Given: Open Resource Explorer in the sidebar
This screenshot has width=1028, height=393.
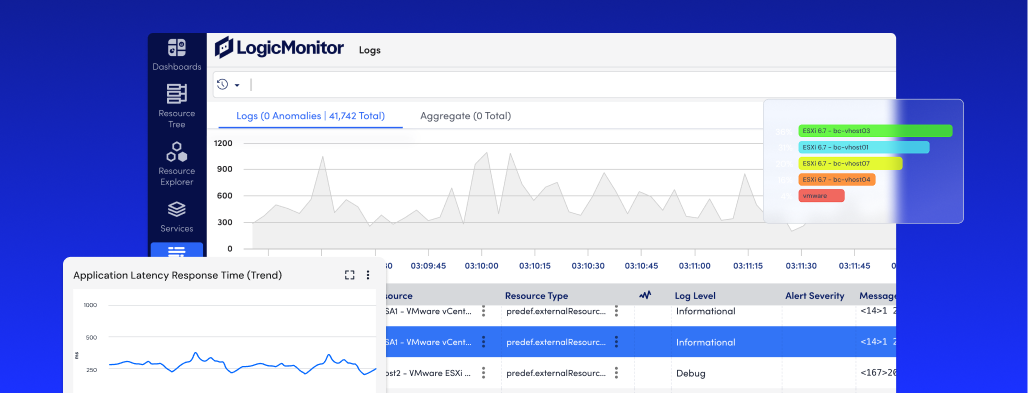Looking at the screenshot, I should (x=177, y=163).
